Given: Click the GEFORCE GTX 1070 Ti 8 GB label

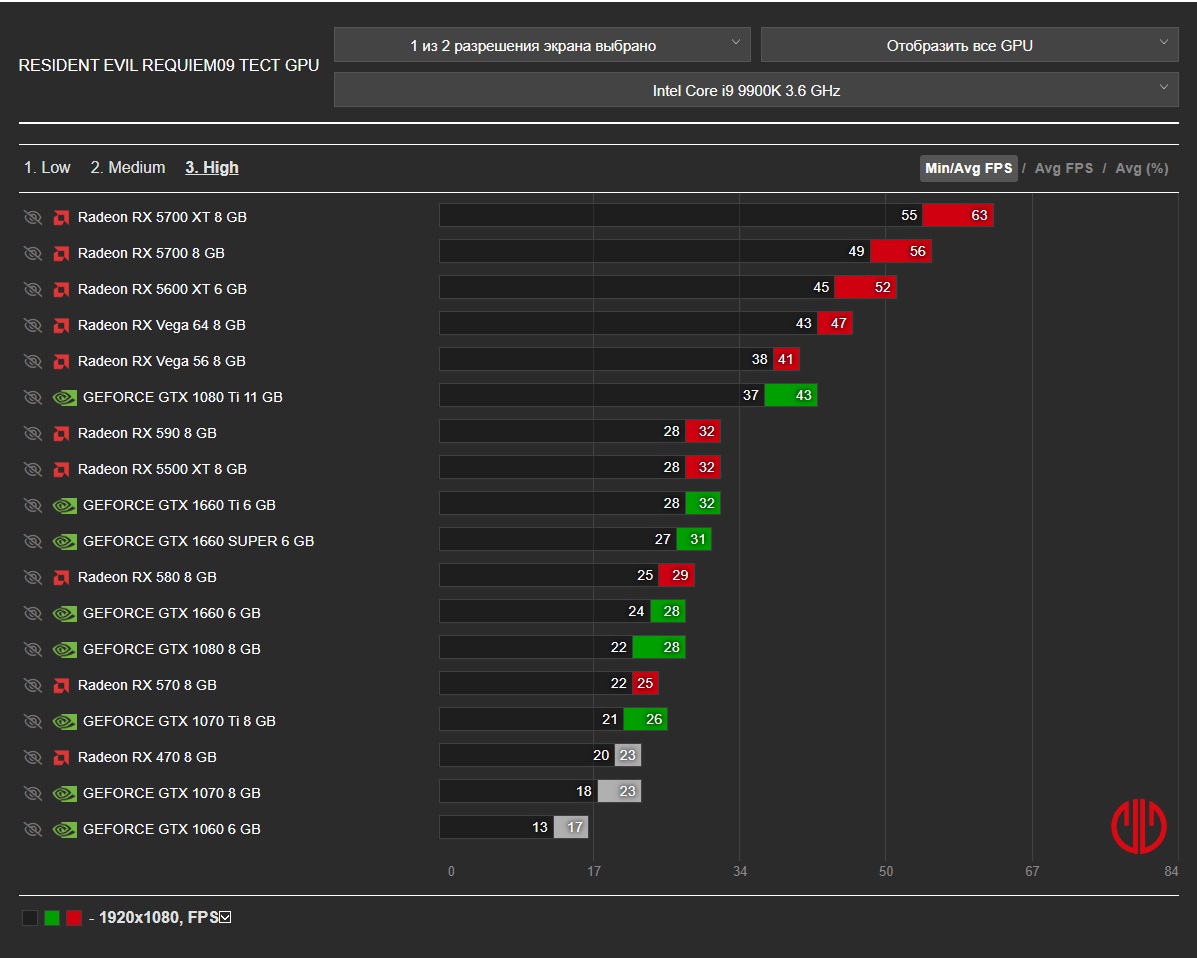Looking at the screenshot, I should pos(179,721).
